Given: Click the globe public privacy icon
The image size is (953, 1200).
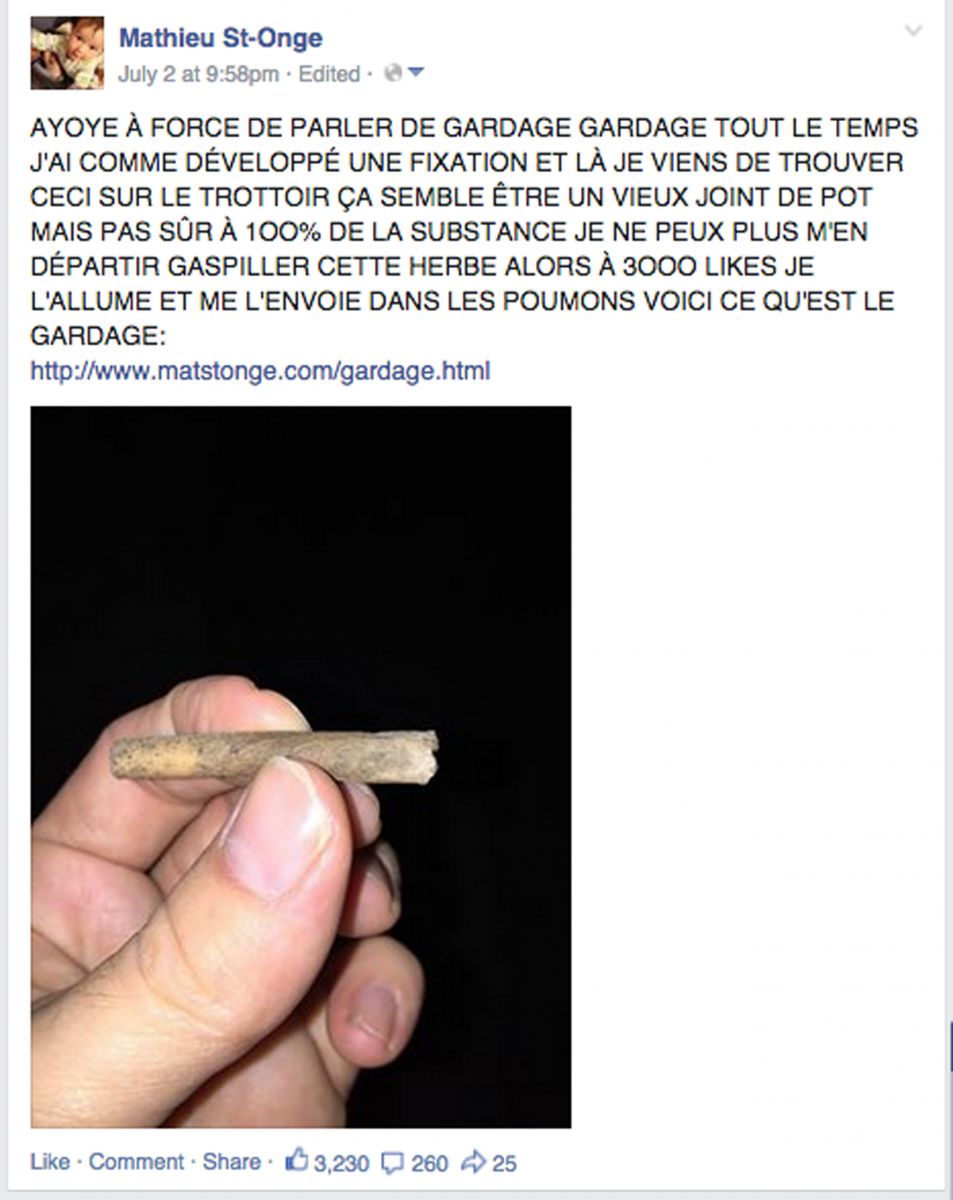Looking at the screenshot, I should [392, 73].
